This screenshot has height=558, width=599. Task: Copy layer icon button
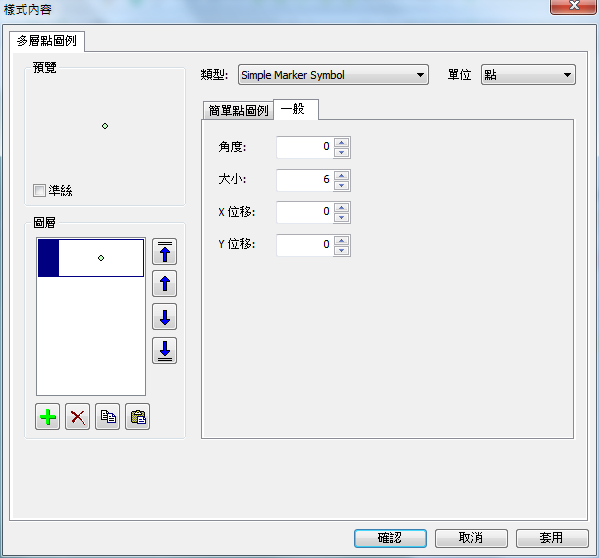[x=107, y=417]
